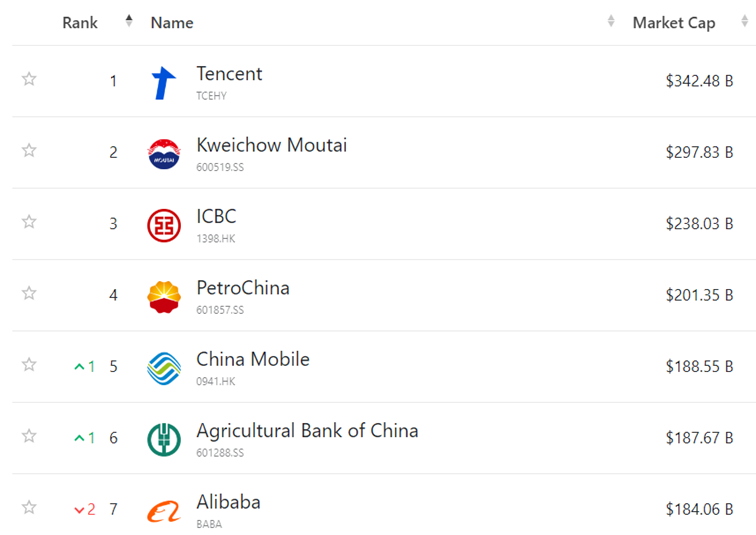Click the Name column header
756x535 pixels.
click(172, 22)
